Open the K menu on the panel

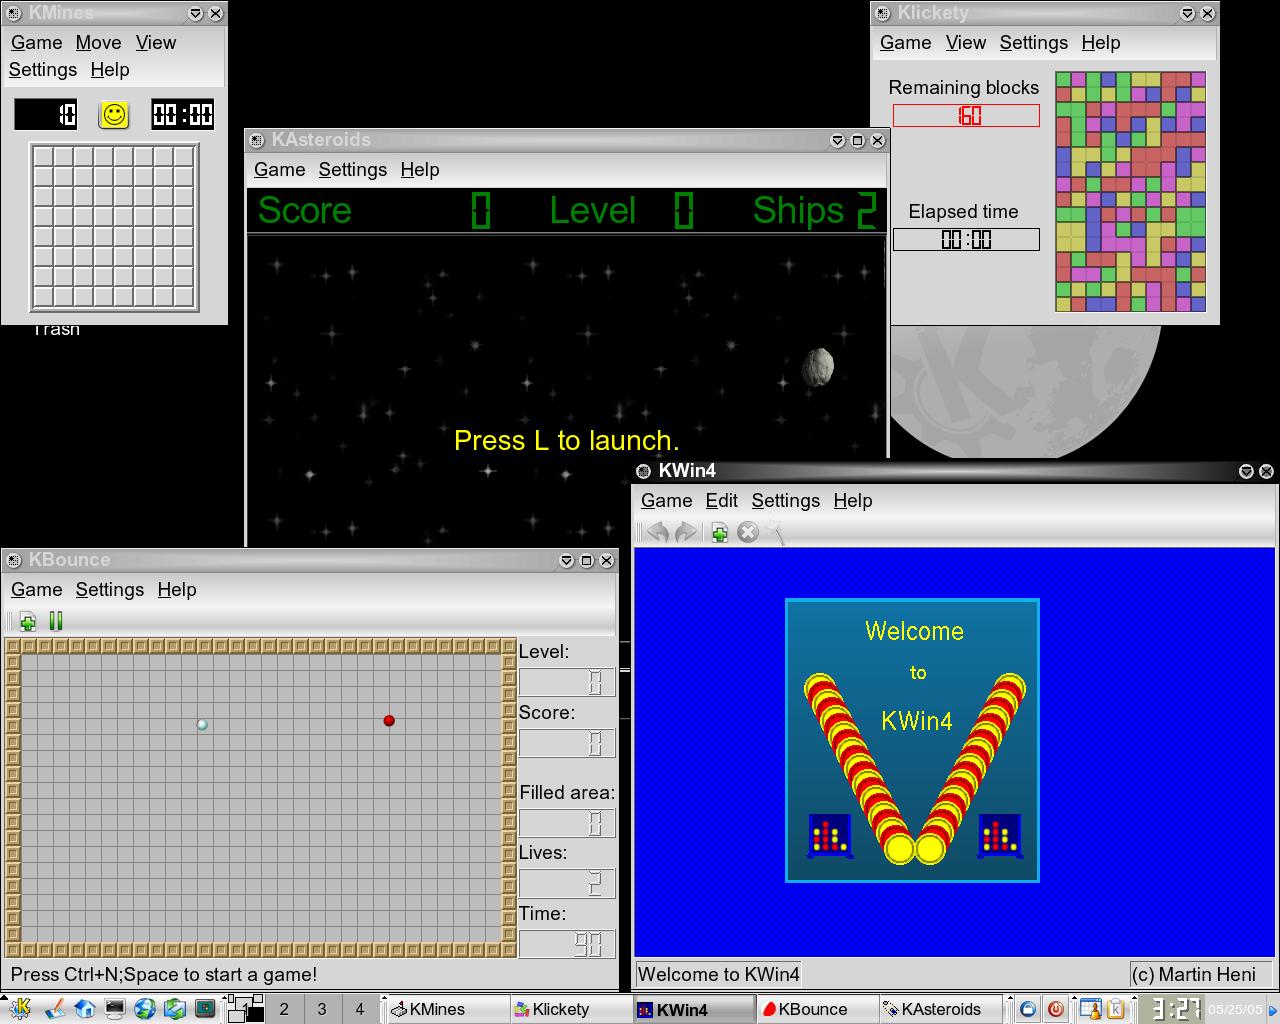click(21, 1008)
